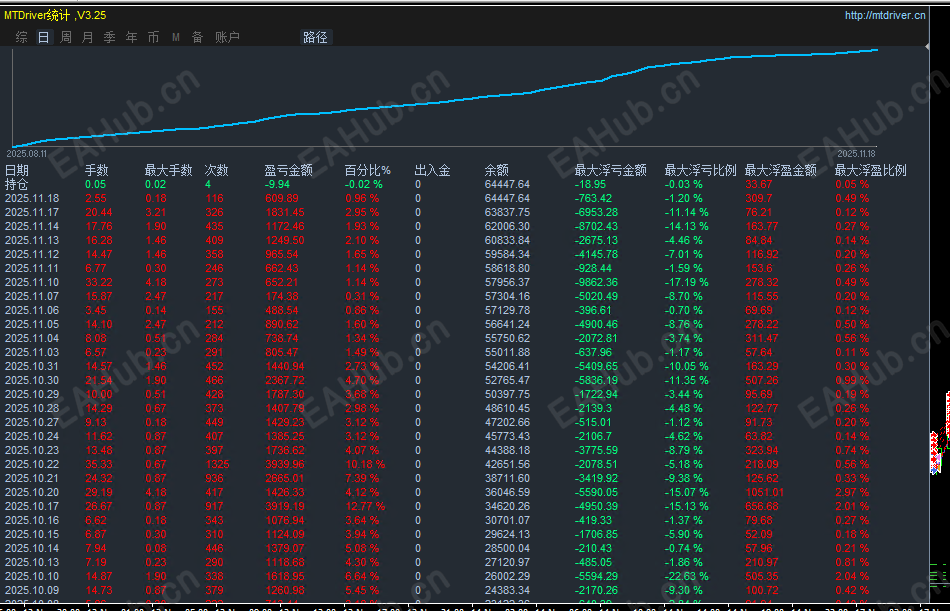Screen dimensions: 950x611
Task: Click the 路径 path button
Action: pyautogui.click(x=316, y=38)
